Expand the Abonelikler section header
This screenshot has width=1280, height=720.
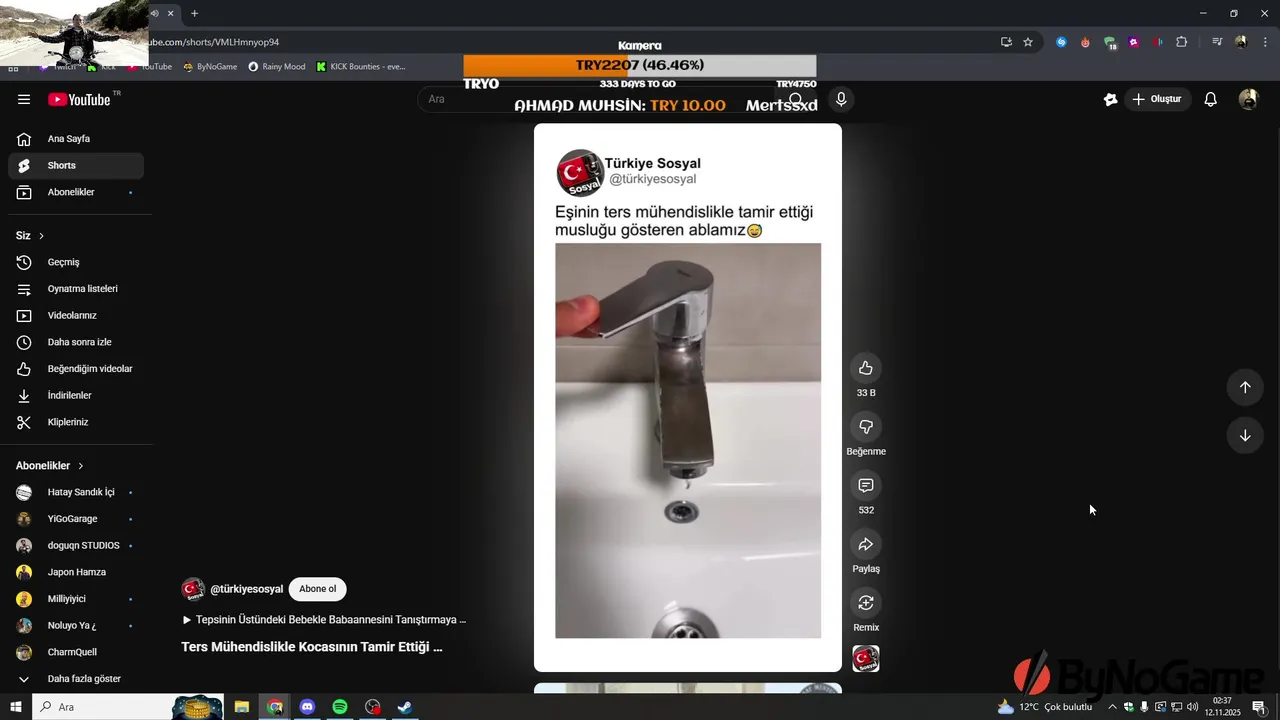coord(50,466)
